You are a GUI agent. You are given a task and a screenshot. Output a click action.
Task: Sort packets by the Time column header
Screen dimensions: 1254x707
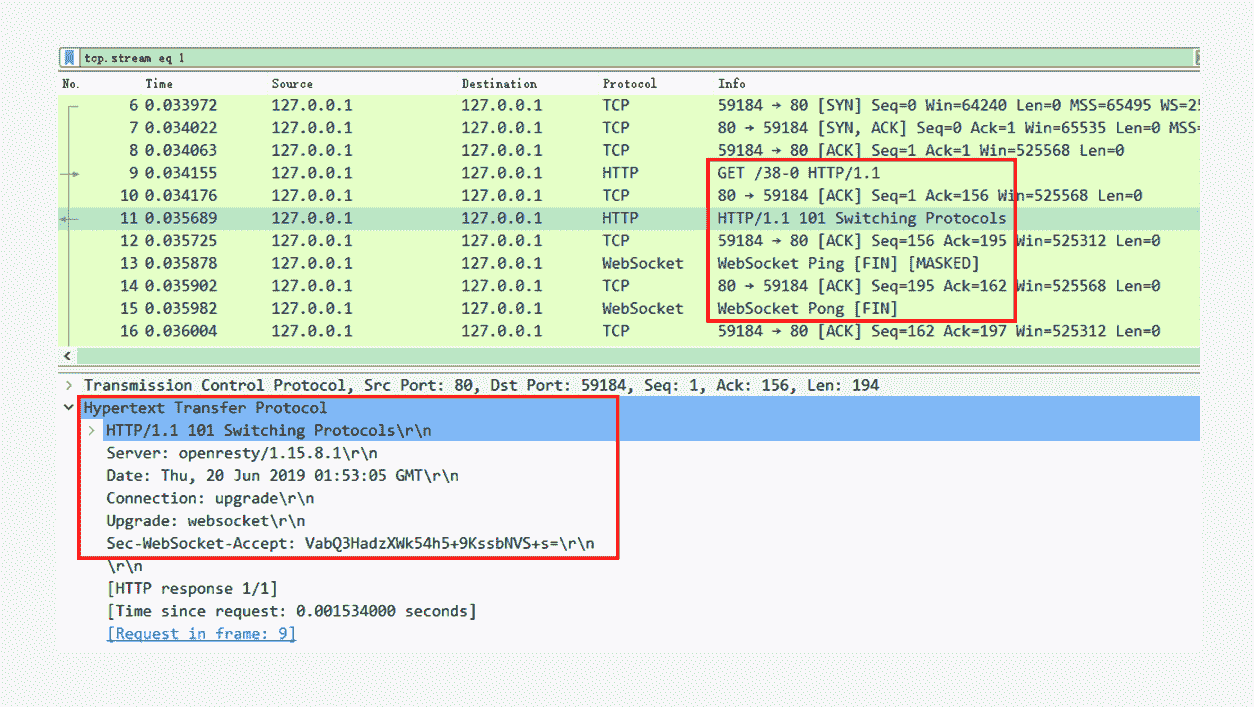point(159,84)
